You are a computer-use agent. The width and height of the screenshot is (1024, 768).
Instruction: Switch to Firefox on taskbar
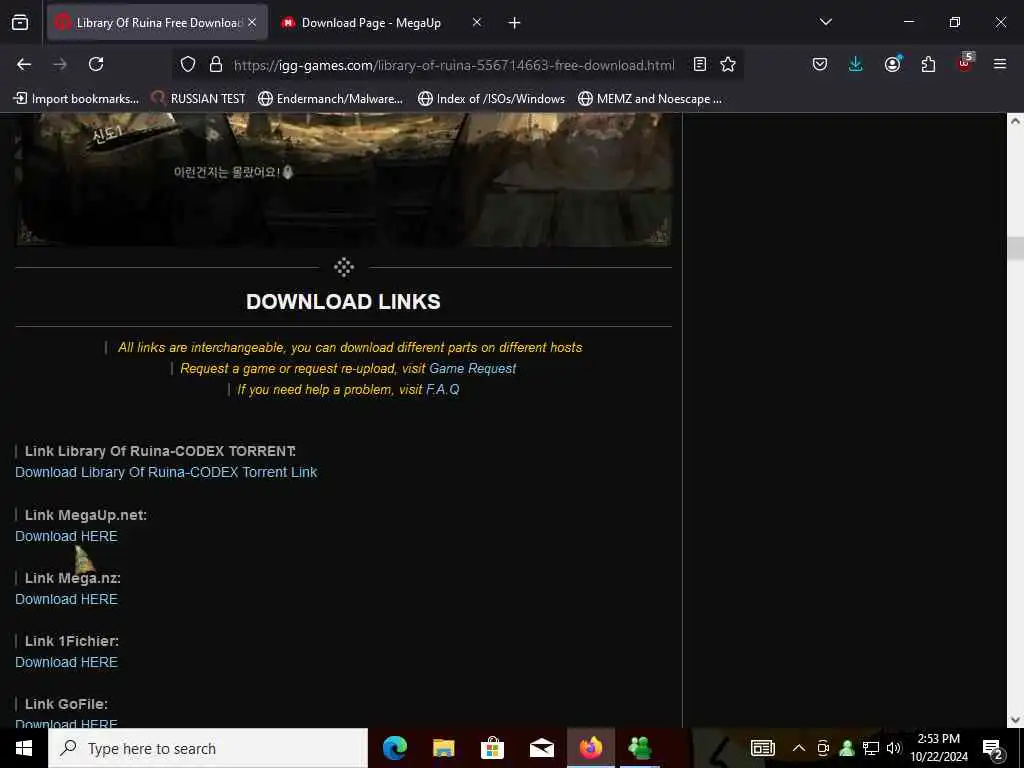coord(590,748)
